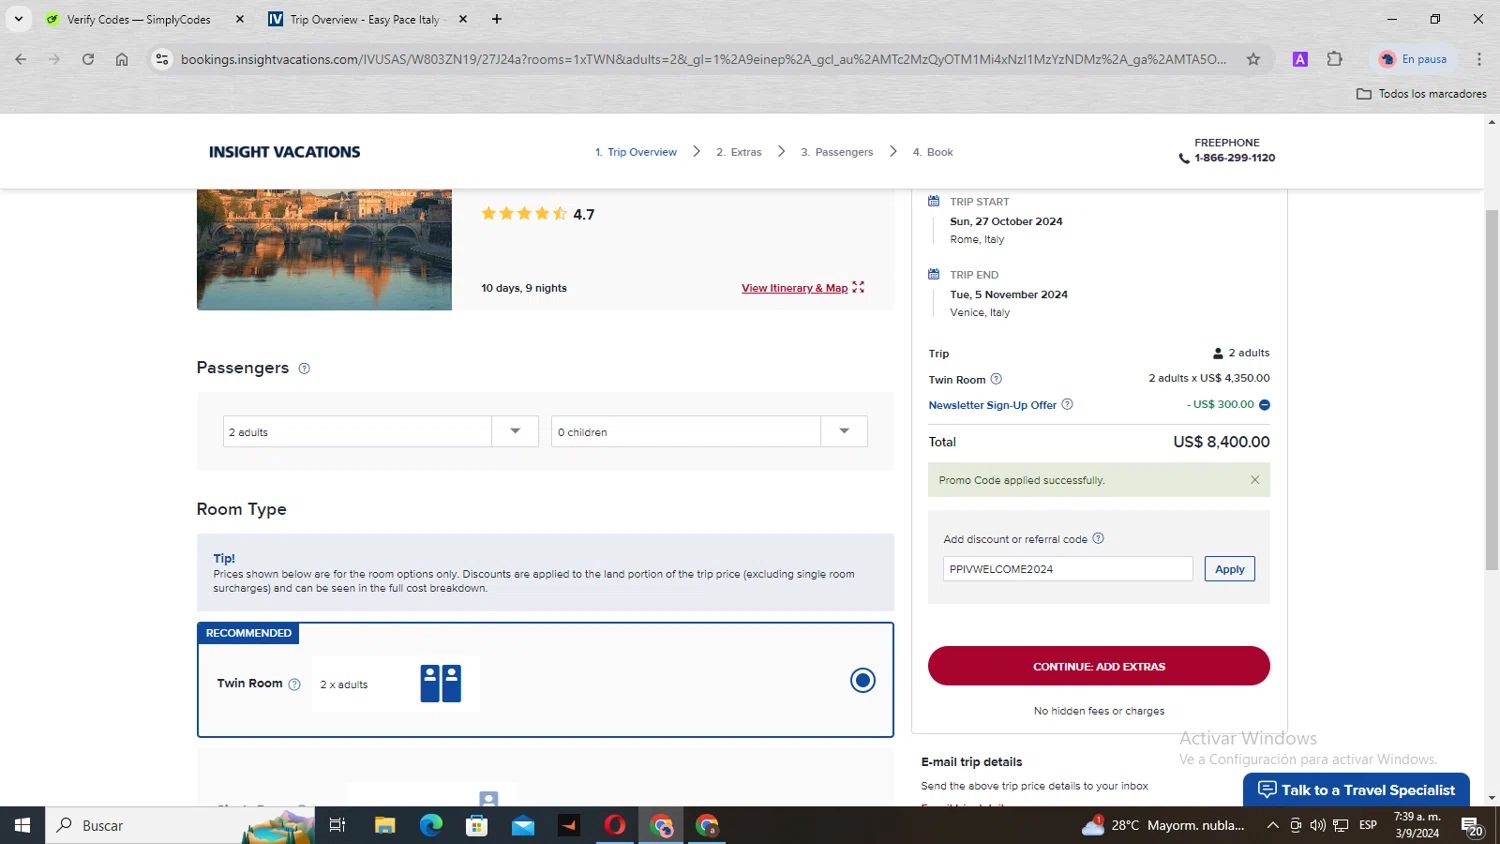Click the Trip End calendar icon

pyautogui.click(x=933, y=274)
